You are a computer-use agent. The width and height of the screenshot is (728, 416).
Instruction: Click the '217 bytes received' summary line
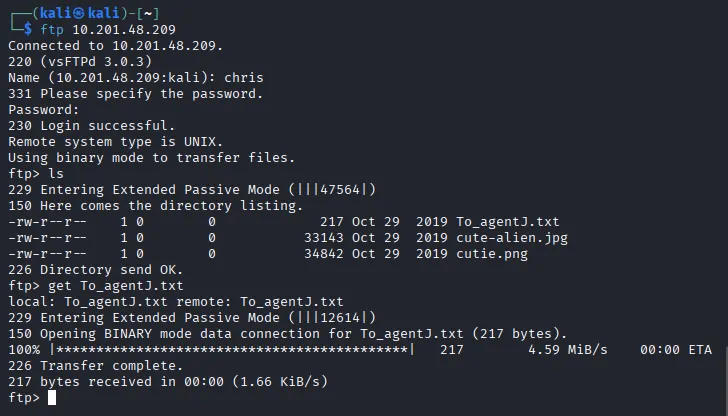[168, 382]
